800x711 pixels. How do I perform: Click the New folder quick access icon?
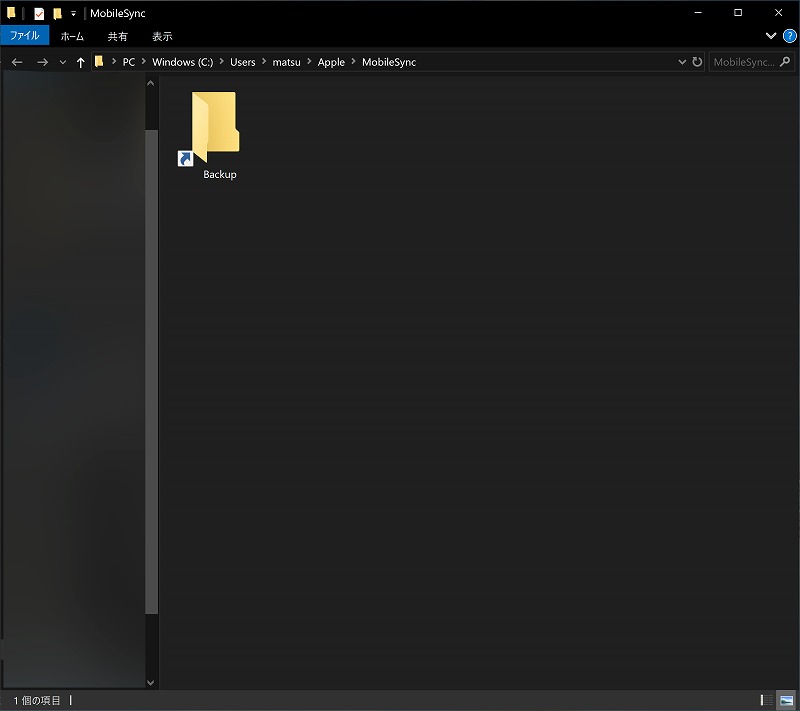[58, 13]
